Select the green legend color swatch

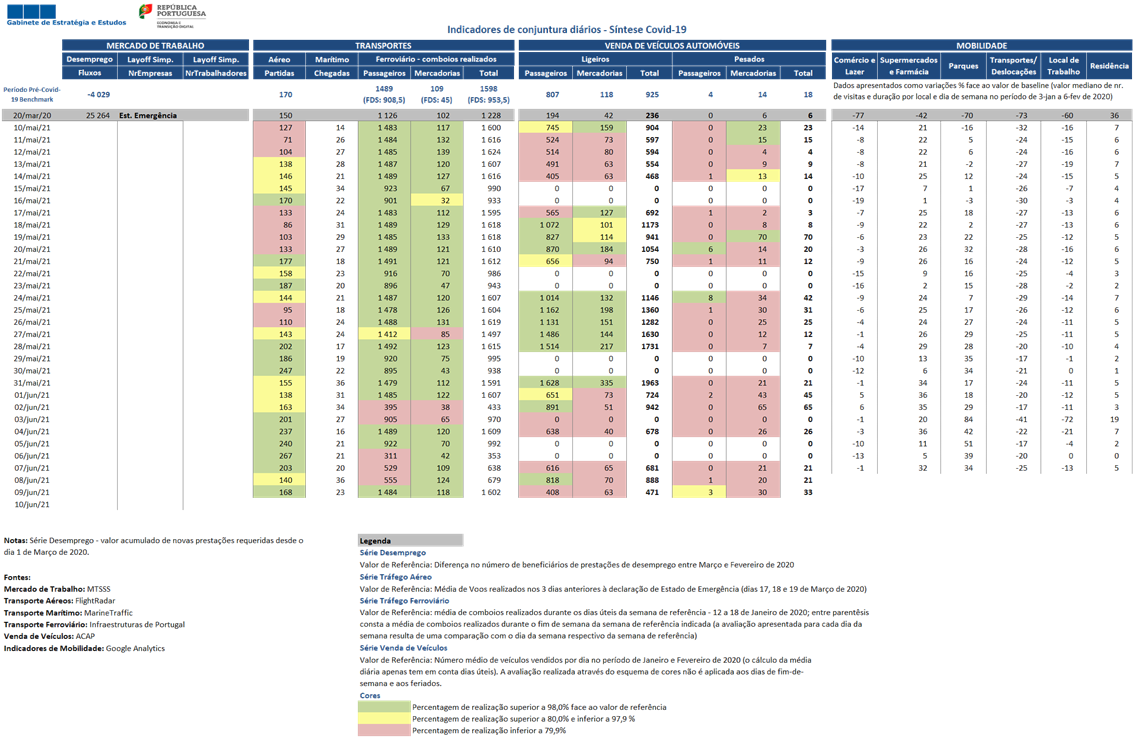click(384, 707)
